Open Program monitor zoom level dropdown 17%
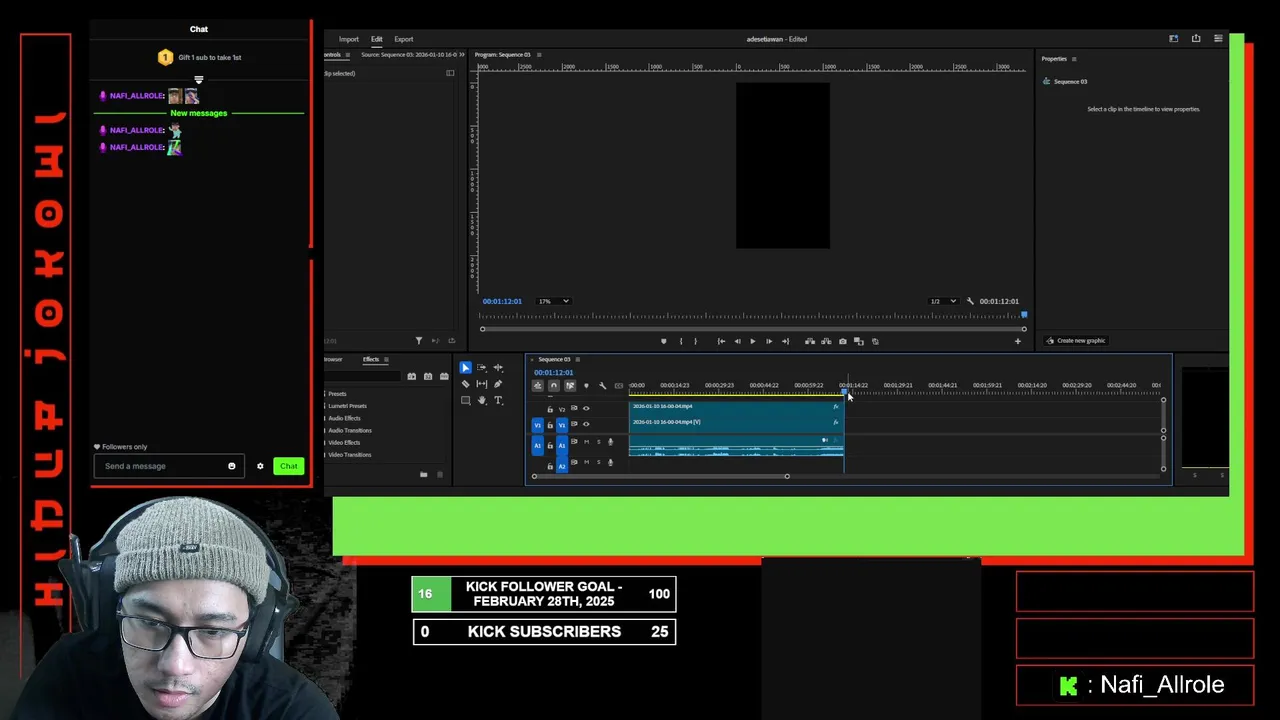1280x720 pixels. pyautogui.click(x=554, y=301)
